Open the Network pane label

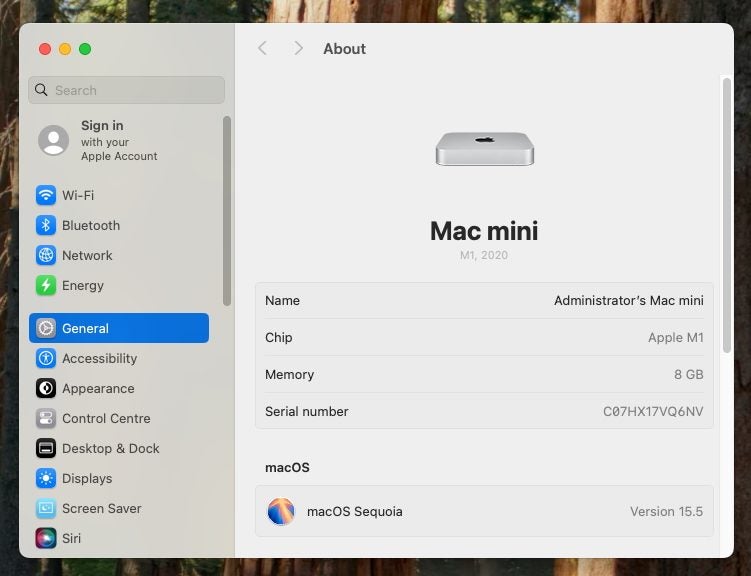pos(87,255)
